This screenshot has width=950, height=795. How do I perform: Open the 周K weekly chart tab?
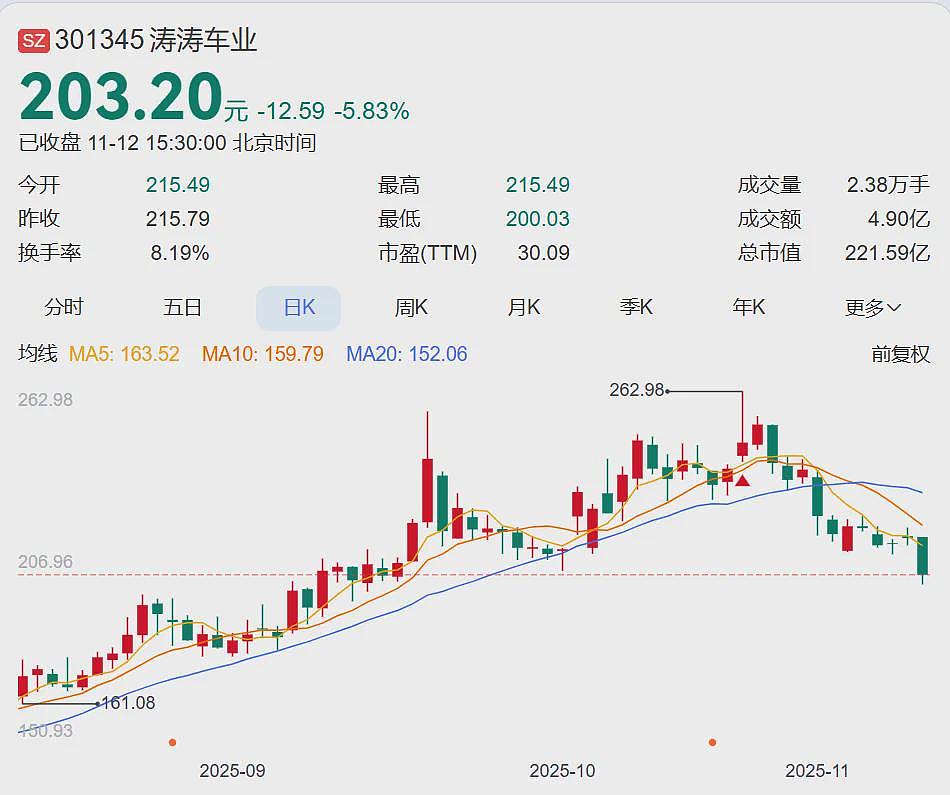[411, 307]
